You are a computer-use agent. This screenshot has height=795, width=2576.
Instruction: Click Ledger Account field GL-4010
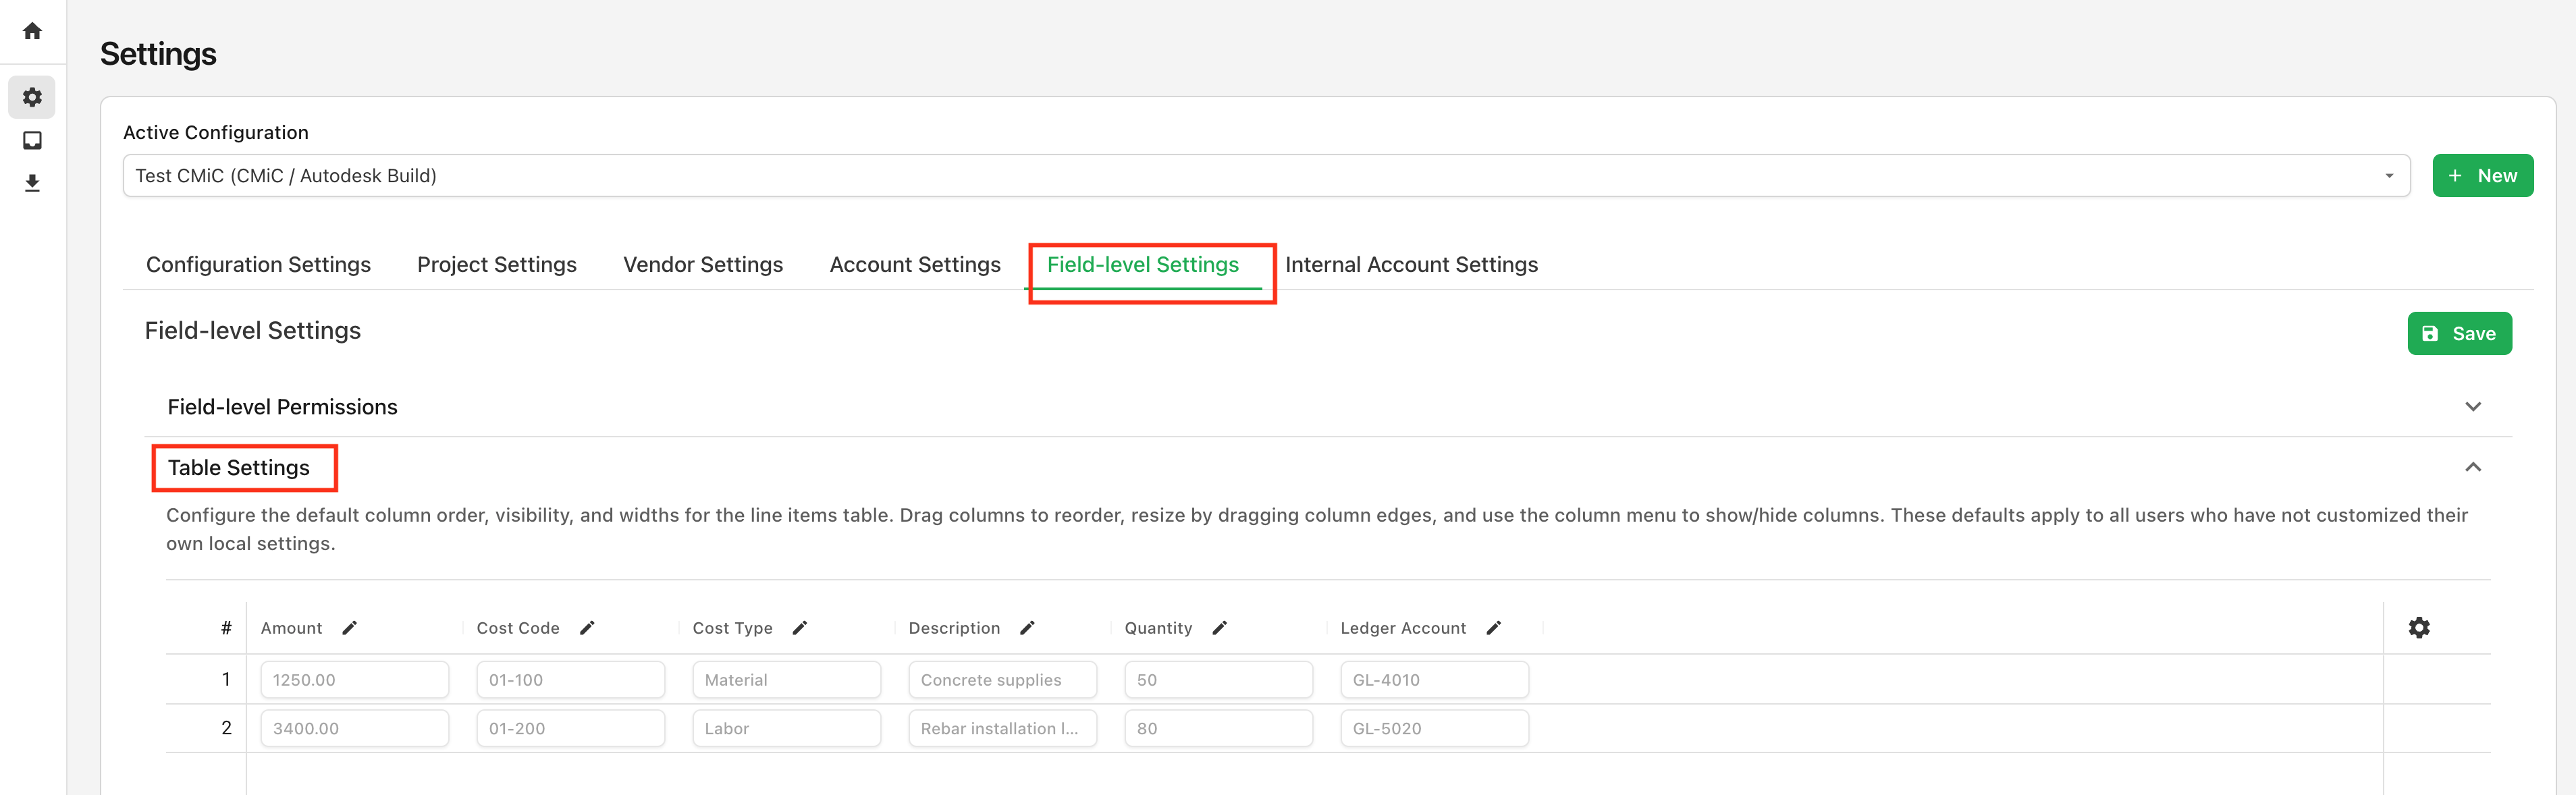(x=1434, y=680)
